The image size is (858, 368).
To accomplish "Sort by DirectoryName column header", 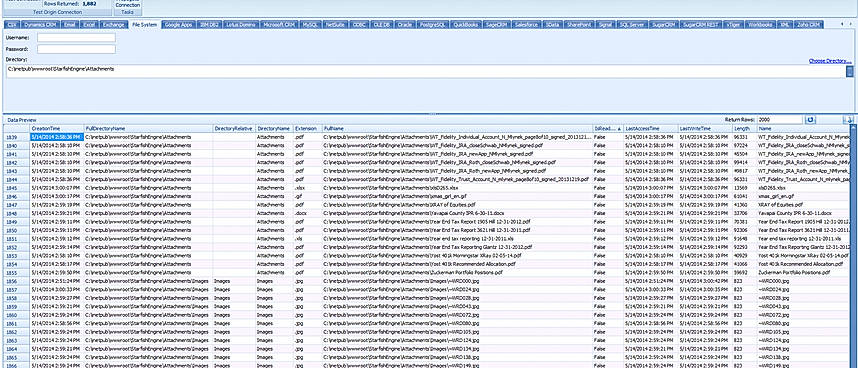I will tap(274, 128).
